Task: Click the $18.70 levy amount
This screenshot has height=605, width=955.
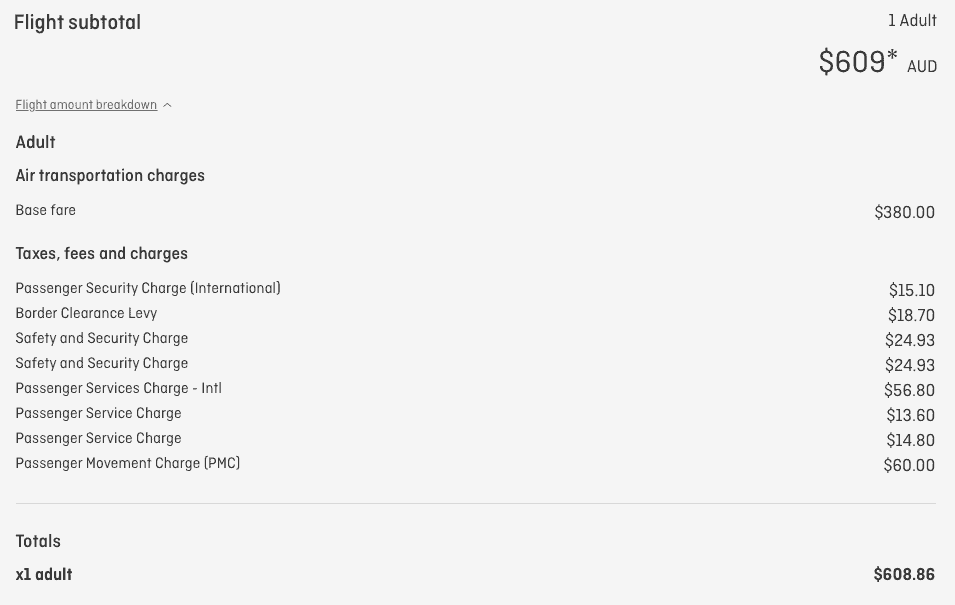Action: tap(911, 315)
